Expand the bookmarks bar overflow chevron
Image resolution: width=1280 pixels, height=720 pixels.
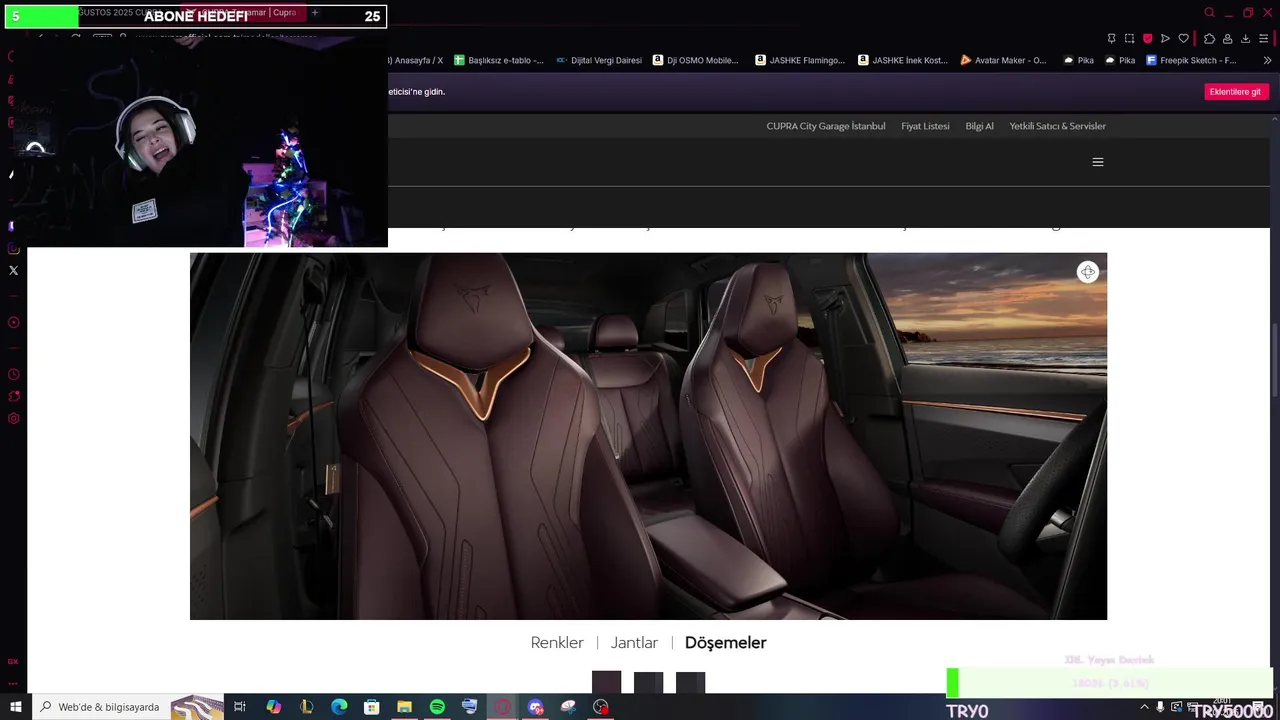pyautogui.click(x=1267, y=60)
